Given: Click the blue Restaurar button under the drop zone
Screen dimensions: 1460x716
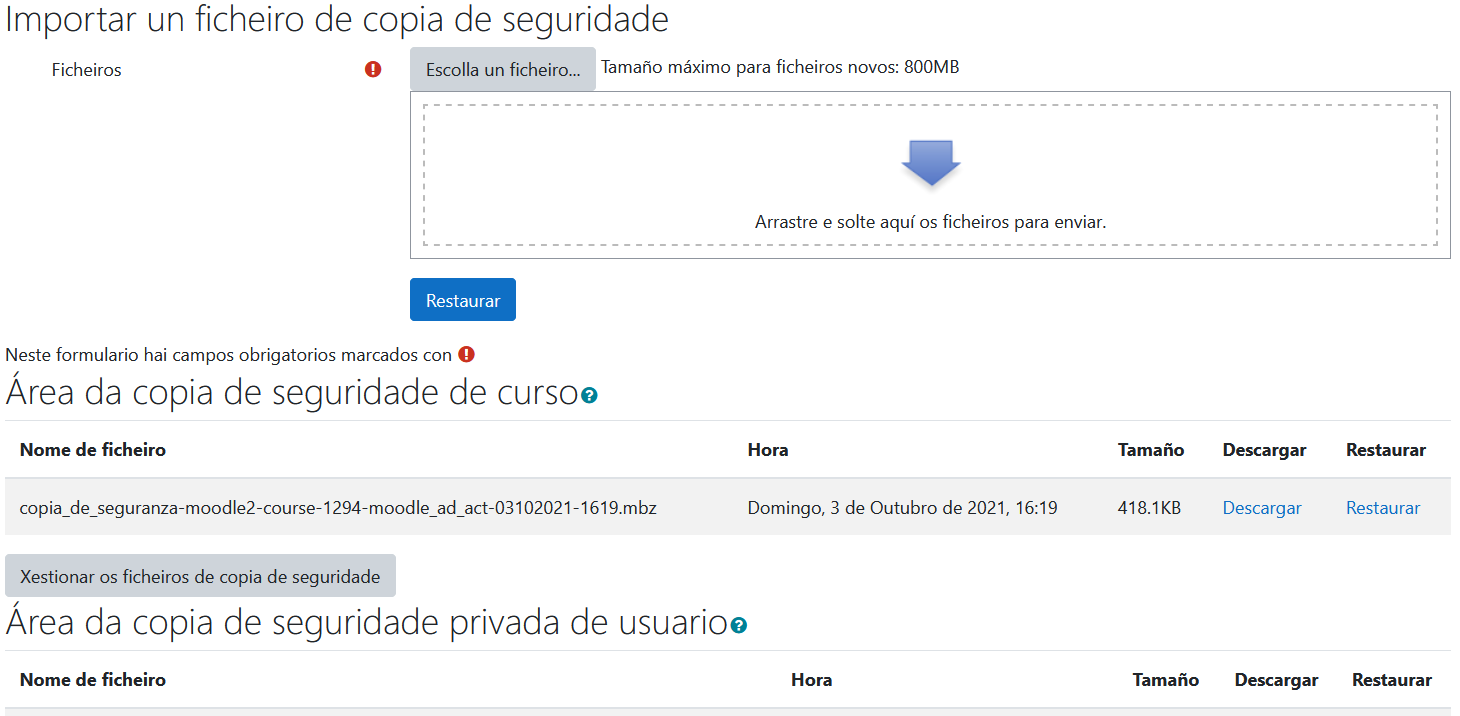Looking at the screenshot, I should pos(462,300).
